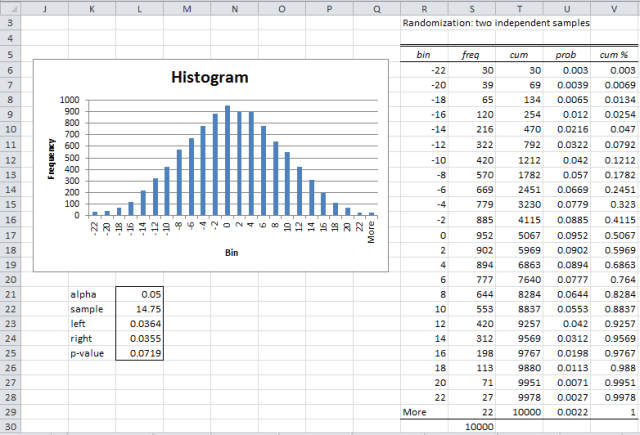This screenshot has width=640, height=435.
Task: Select row header 29
Action: pos(10,412)
